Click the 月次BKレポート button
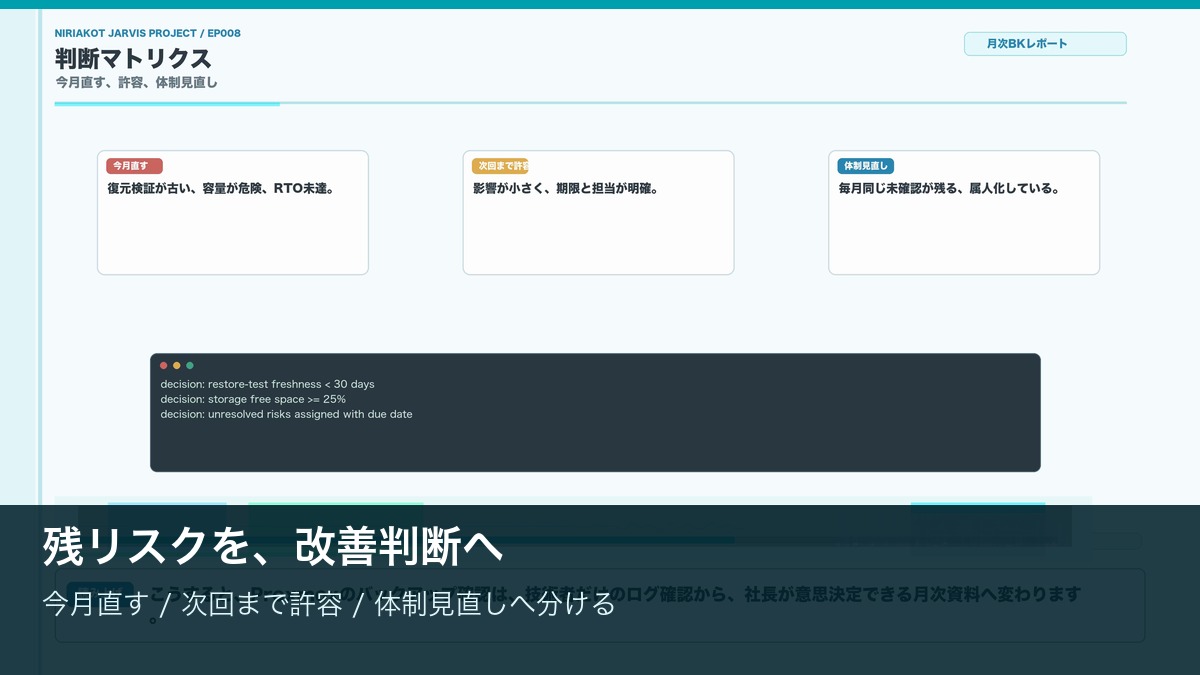This screenshot has height=675, width=1200. (x=1045, y=44)
